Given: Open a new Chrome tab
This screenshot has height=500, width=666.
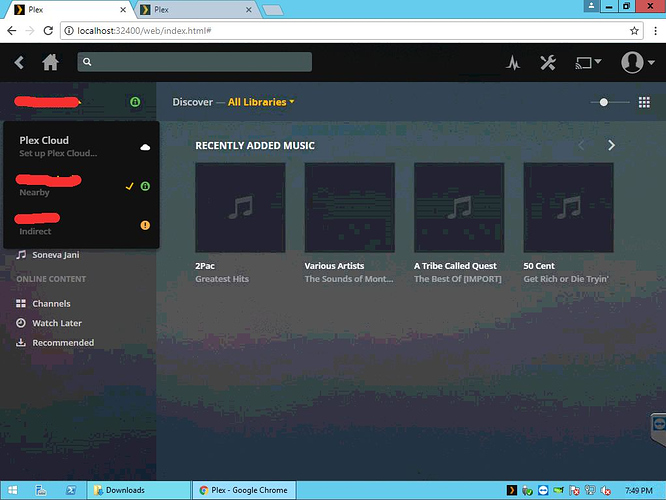Looking at the screenshot, I should tap(273, 11).
